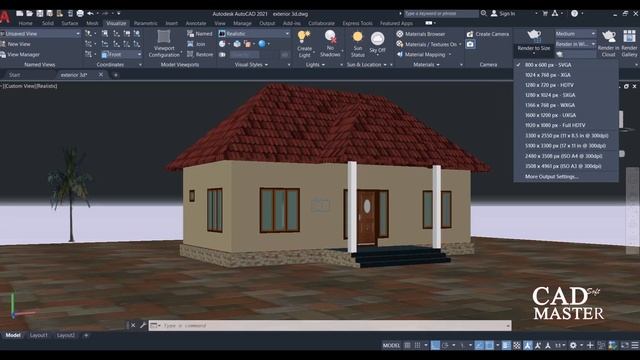Click the Named viewports icon
Screen dimensions: 640x360
point(190,34)
